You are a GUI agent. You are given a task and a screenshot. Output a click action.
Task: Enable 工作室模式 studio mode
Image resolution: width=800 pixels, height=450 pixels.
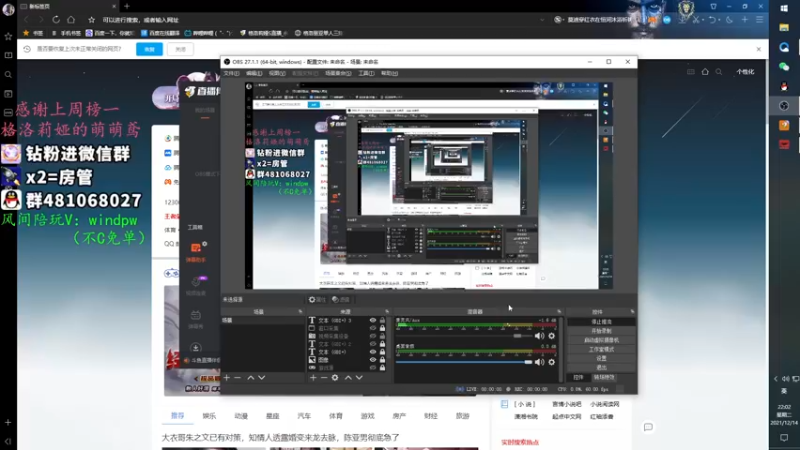coord(601,349)
